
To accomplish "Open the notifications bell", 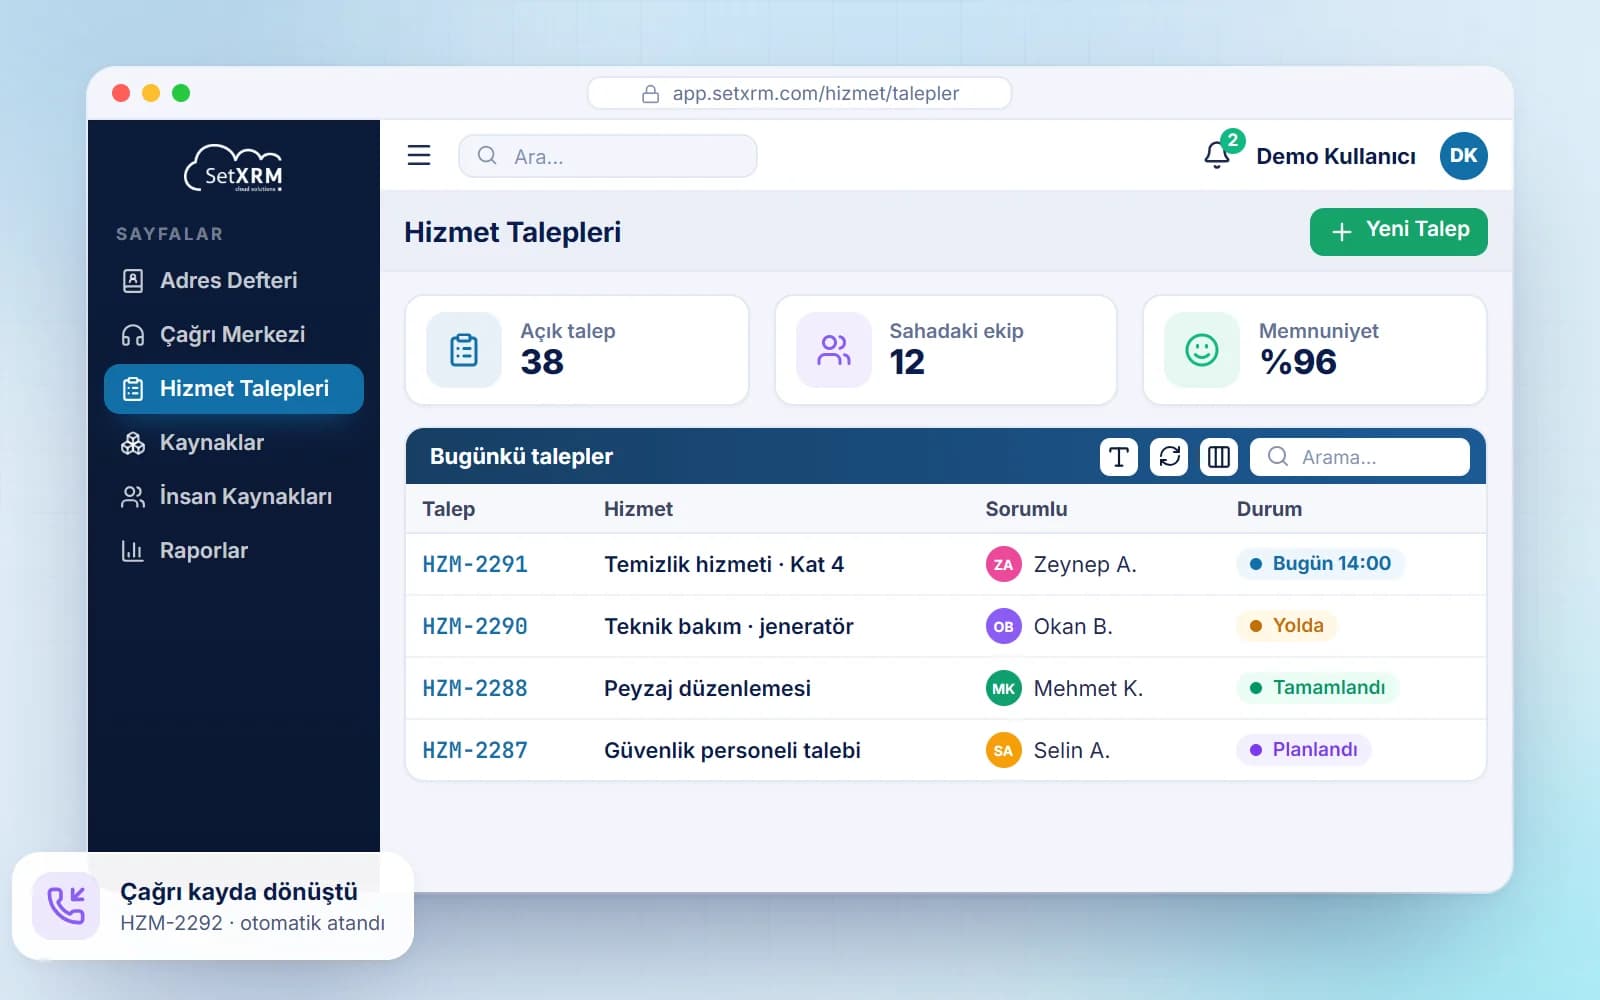I will tap(1217, 155).
